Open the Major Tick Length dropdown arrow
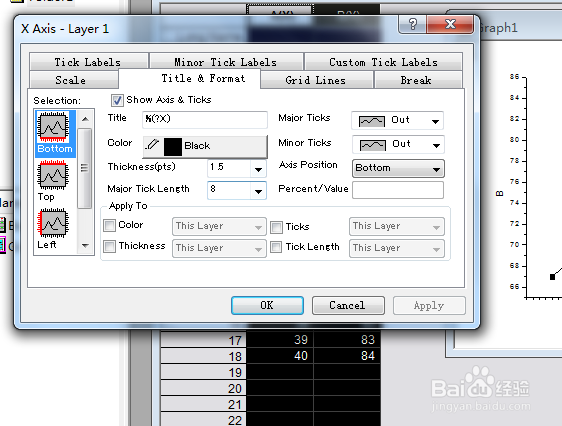 pos(258,191)
